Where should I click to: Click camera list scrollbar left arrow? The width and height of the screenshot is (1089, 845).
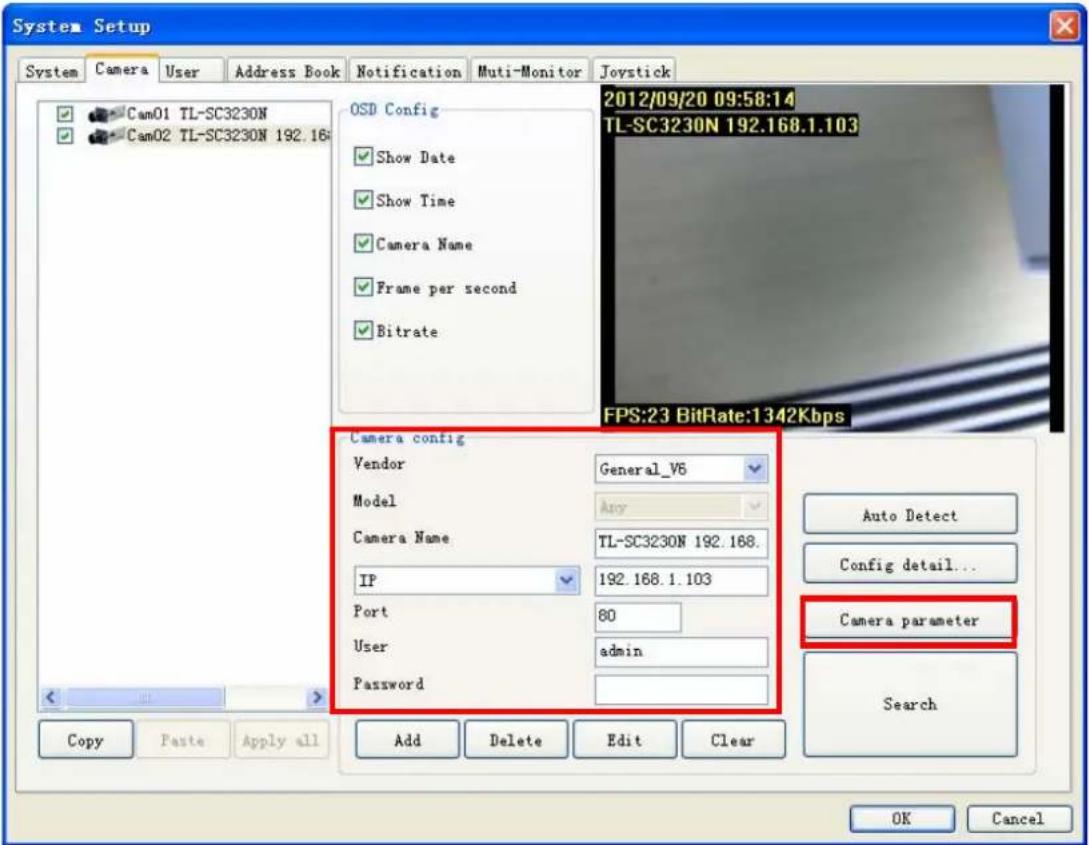click(x=51, y=697)
